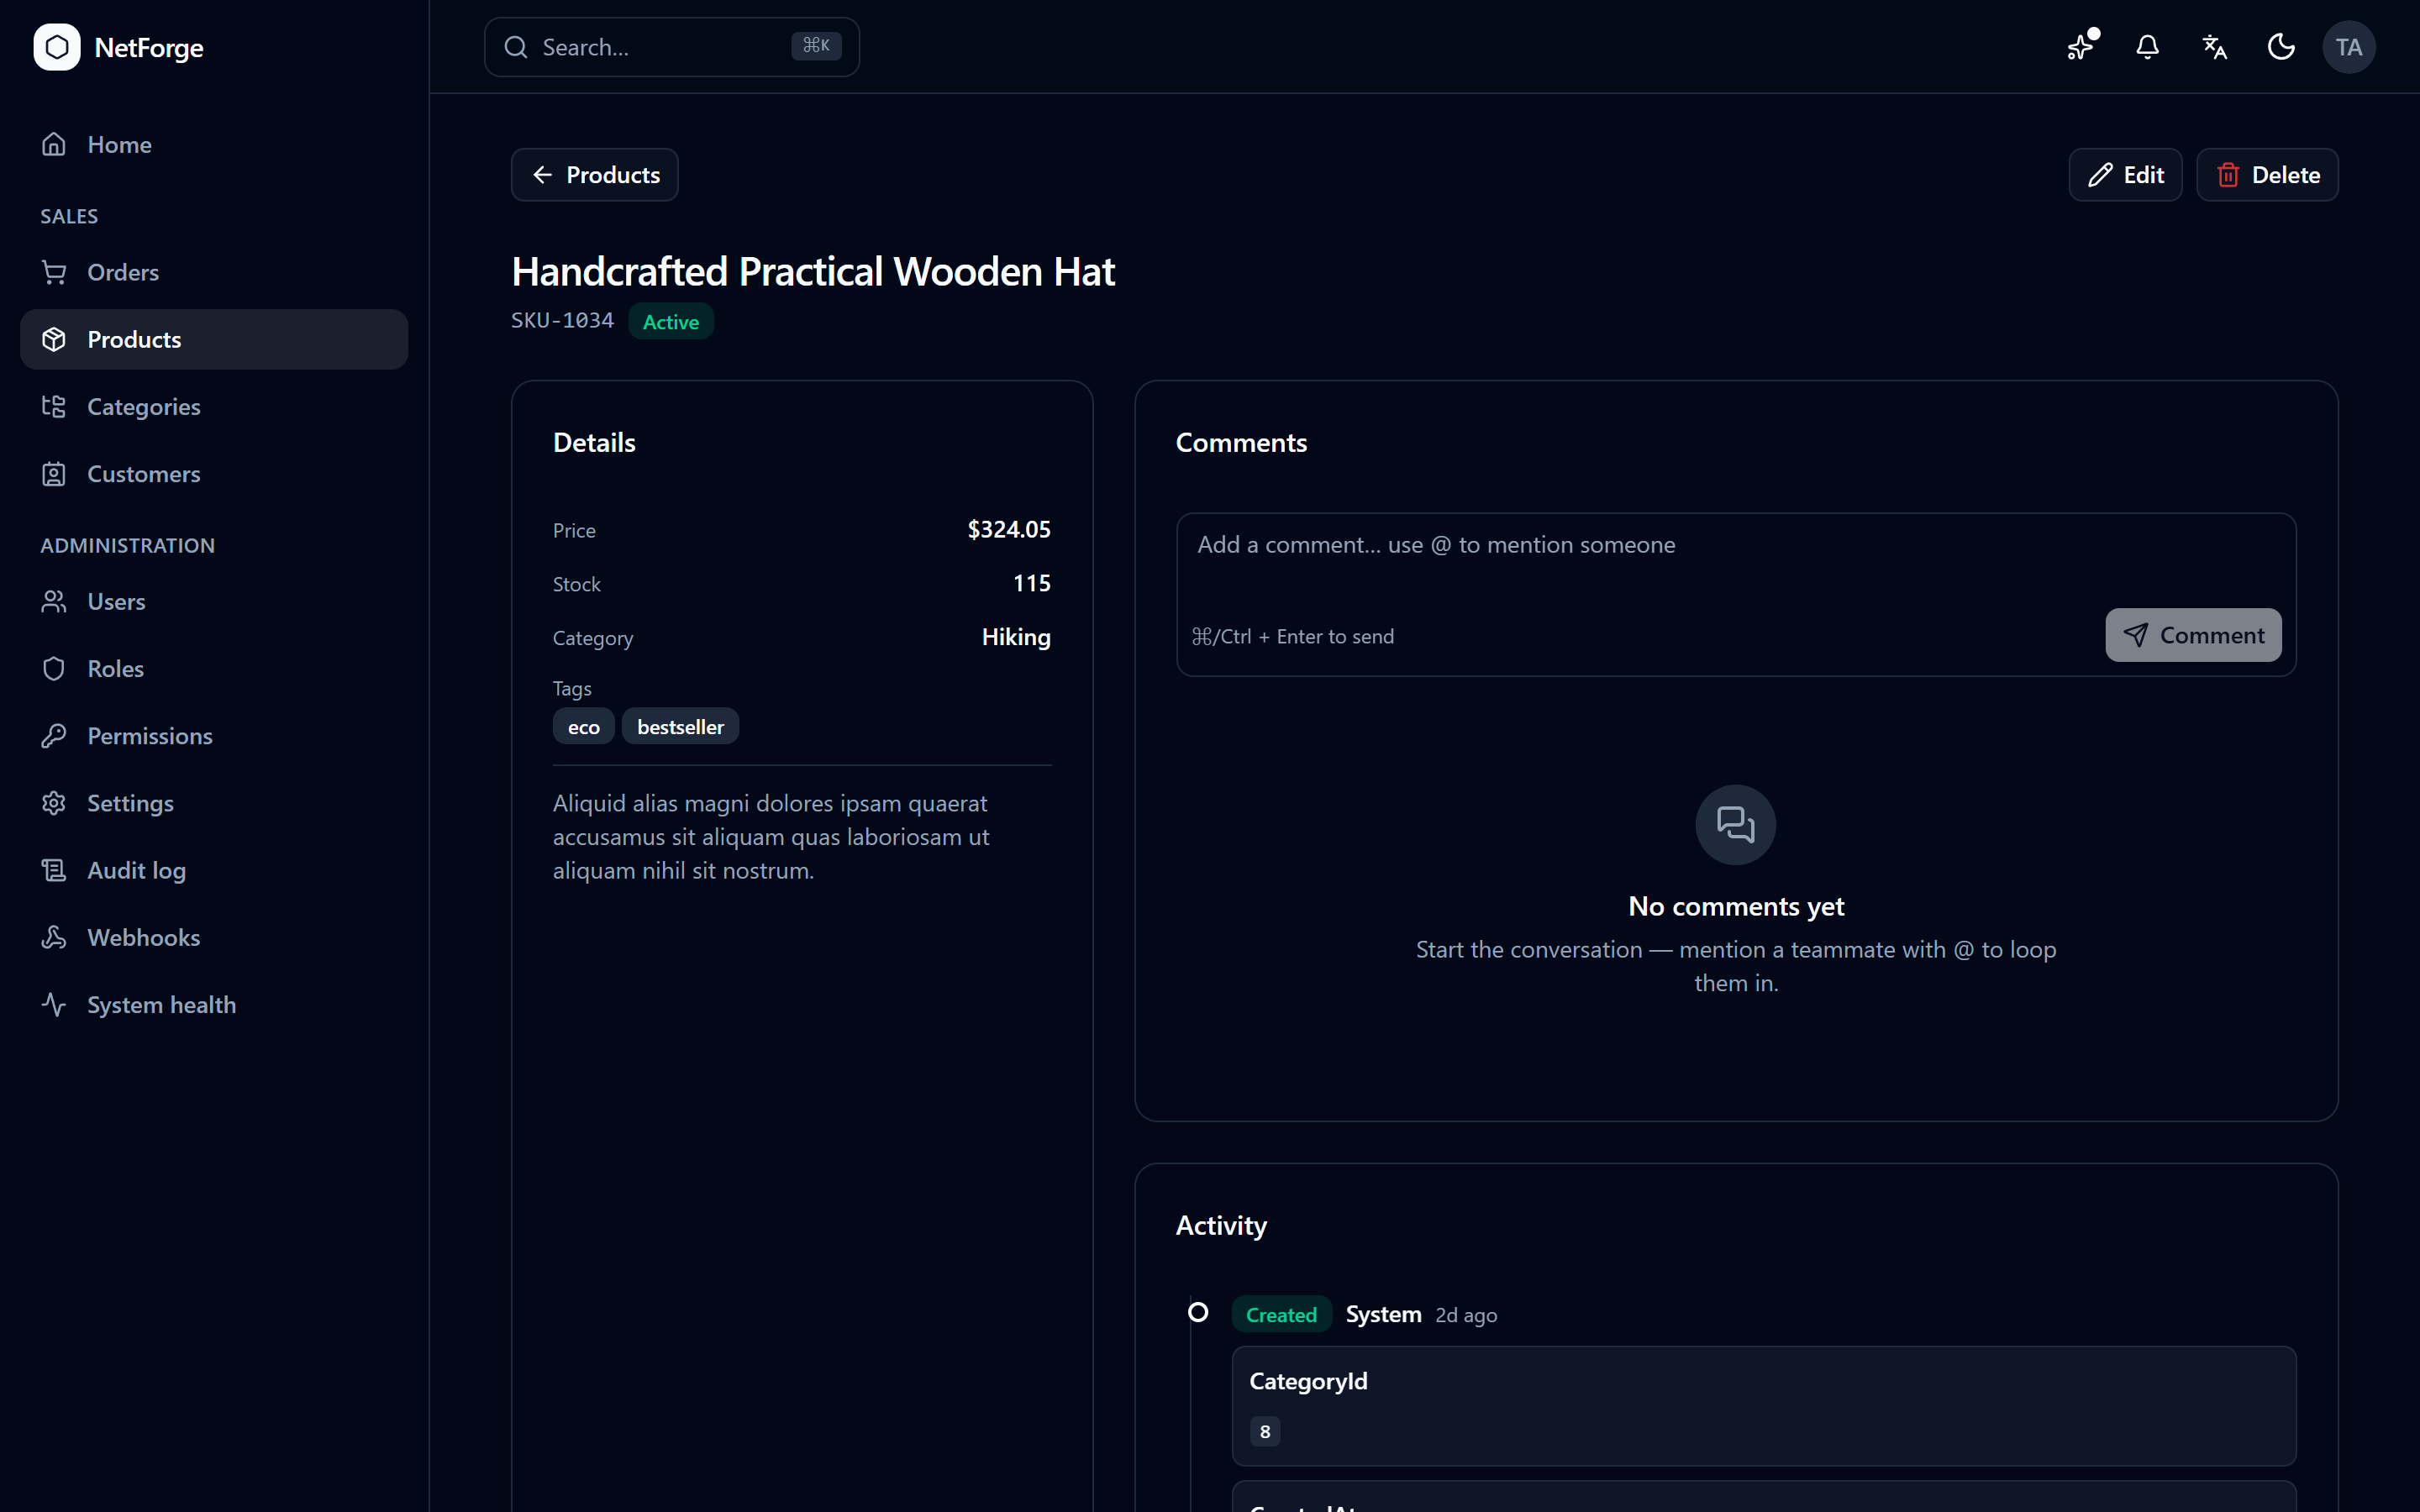Click the Customers contact icon

point(54,474)
